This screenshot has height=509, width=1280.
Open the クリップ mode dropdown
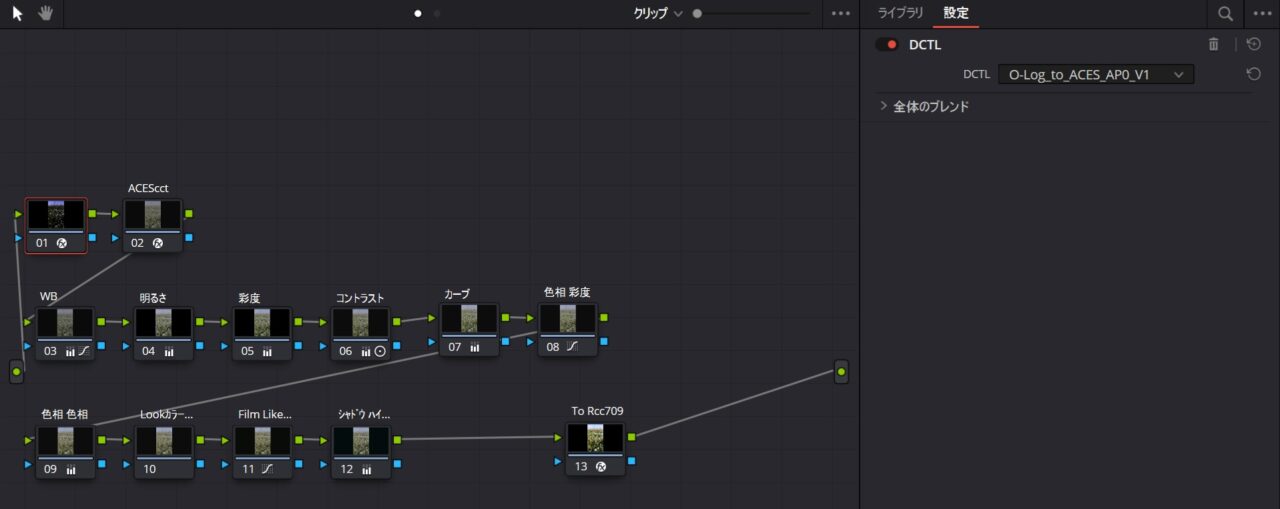tap(658, 14)
